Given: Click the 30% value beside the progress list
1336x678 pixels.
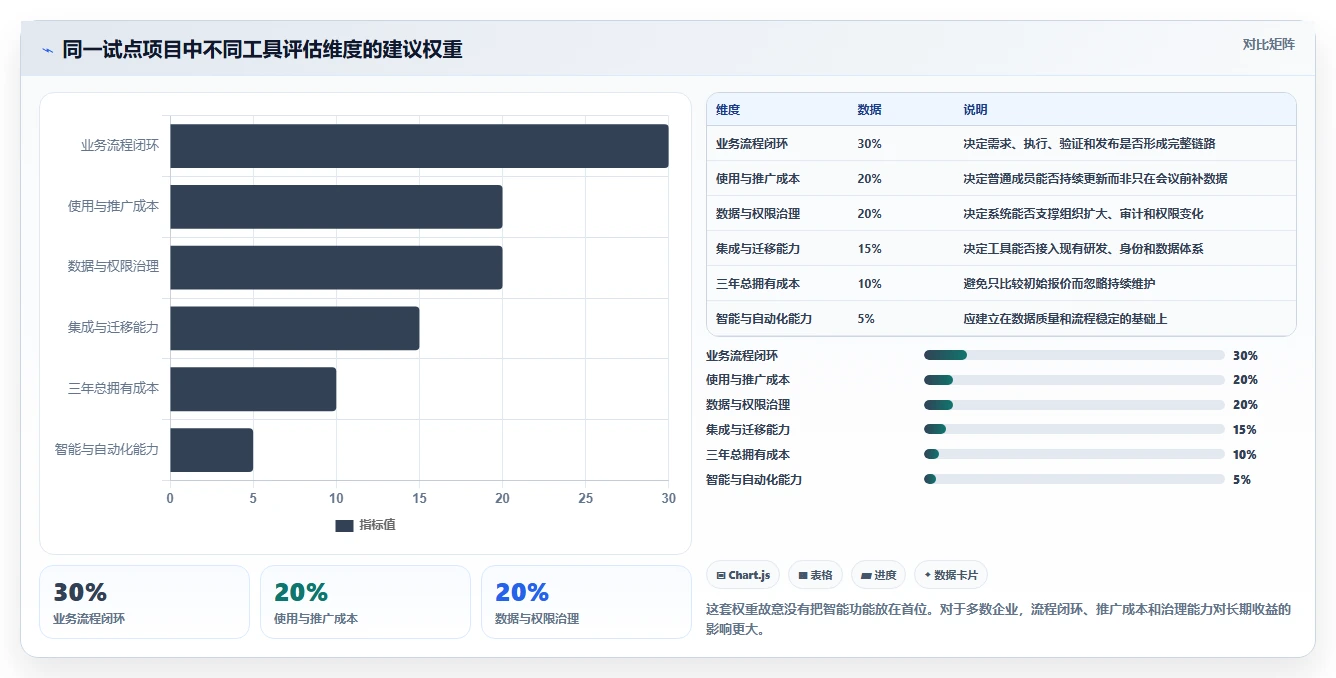Looking at the screenshot, I should coord(1245,355).
